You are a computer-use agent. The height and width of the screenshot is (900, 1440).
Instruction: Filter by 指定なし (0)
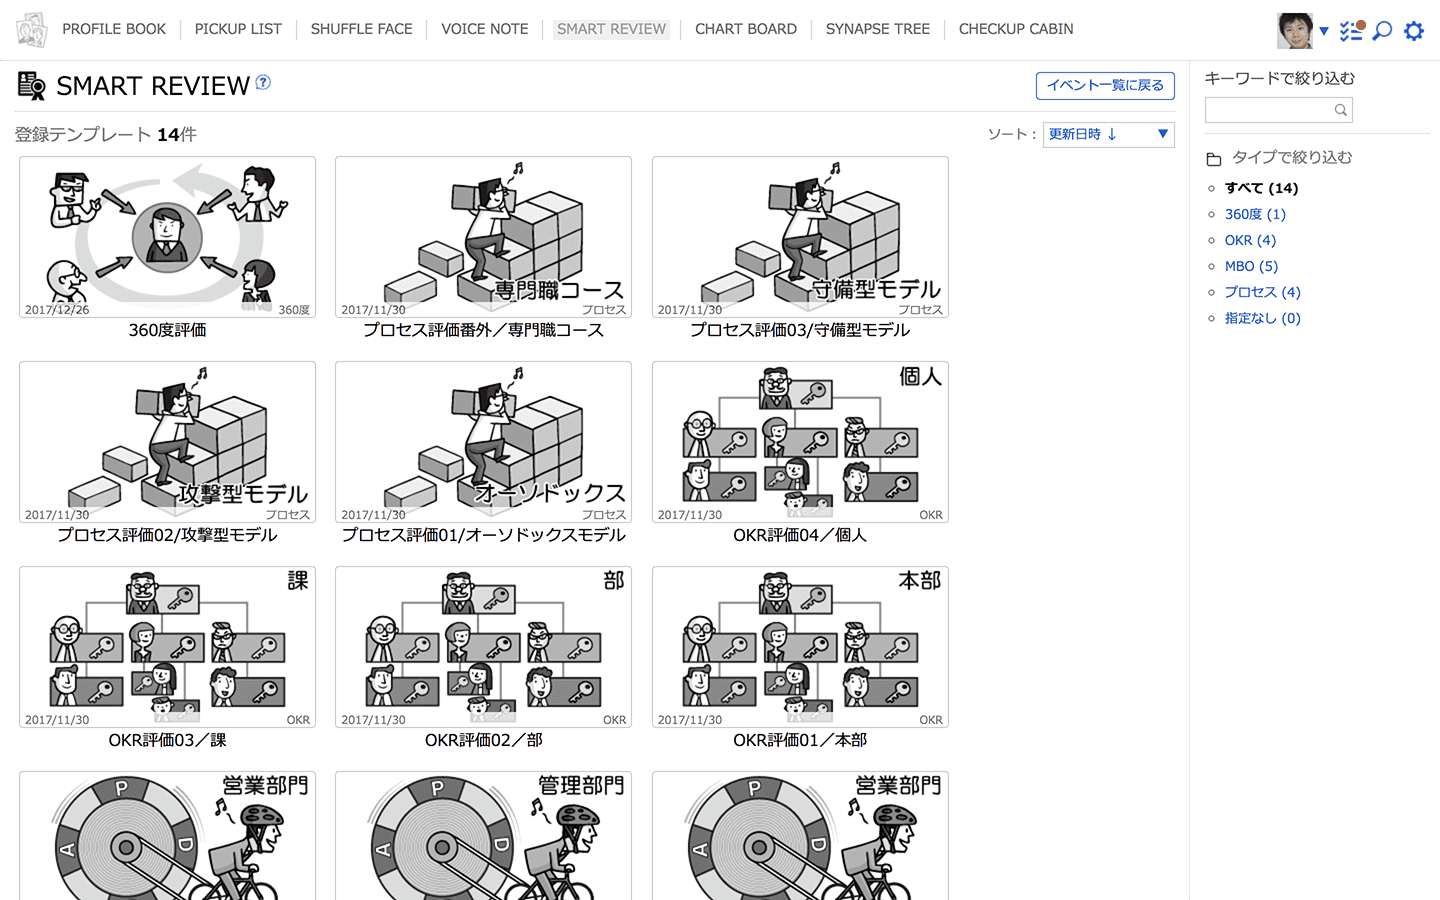coord(1262,318)
